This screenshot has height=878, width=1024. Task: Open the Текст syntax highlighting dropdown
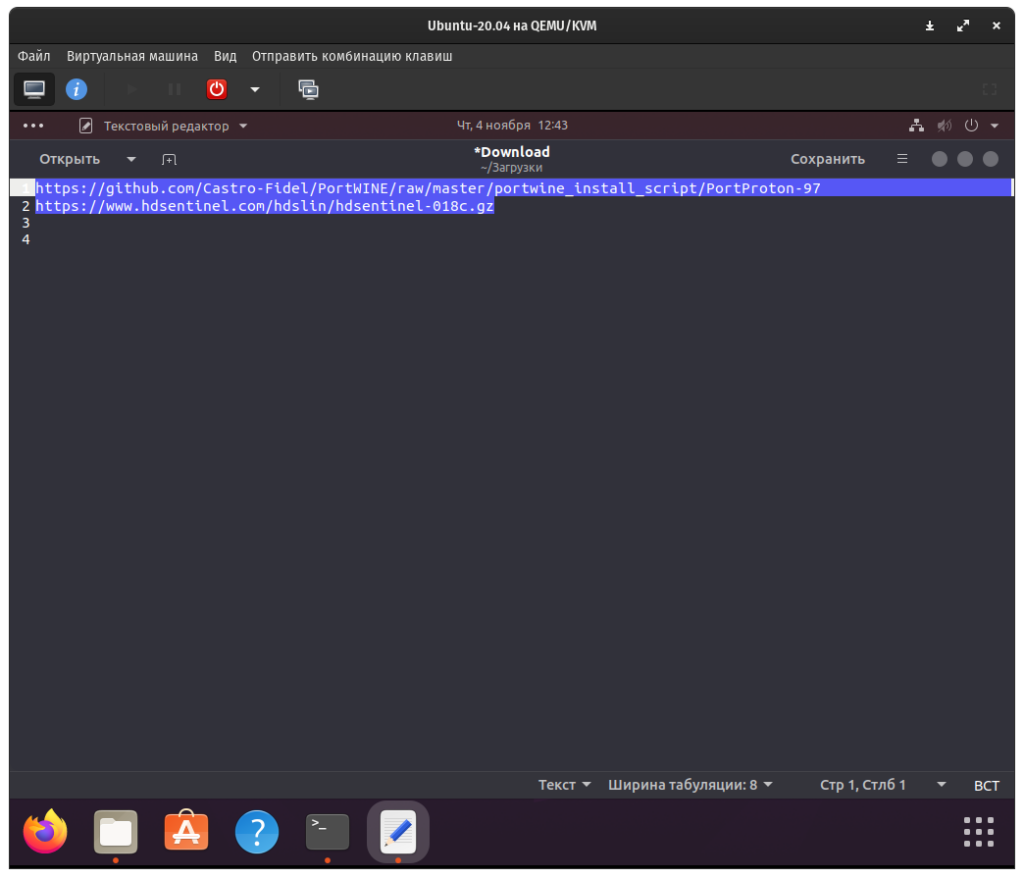point(565,785)
